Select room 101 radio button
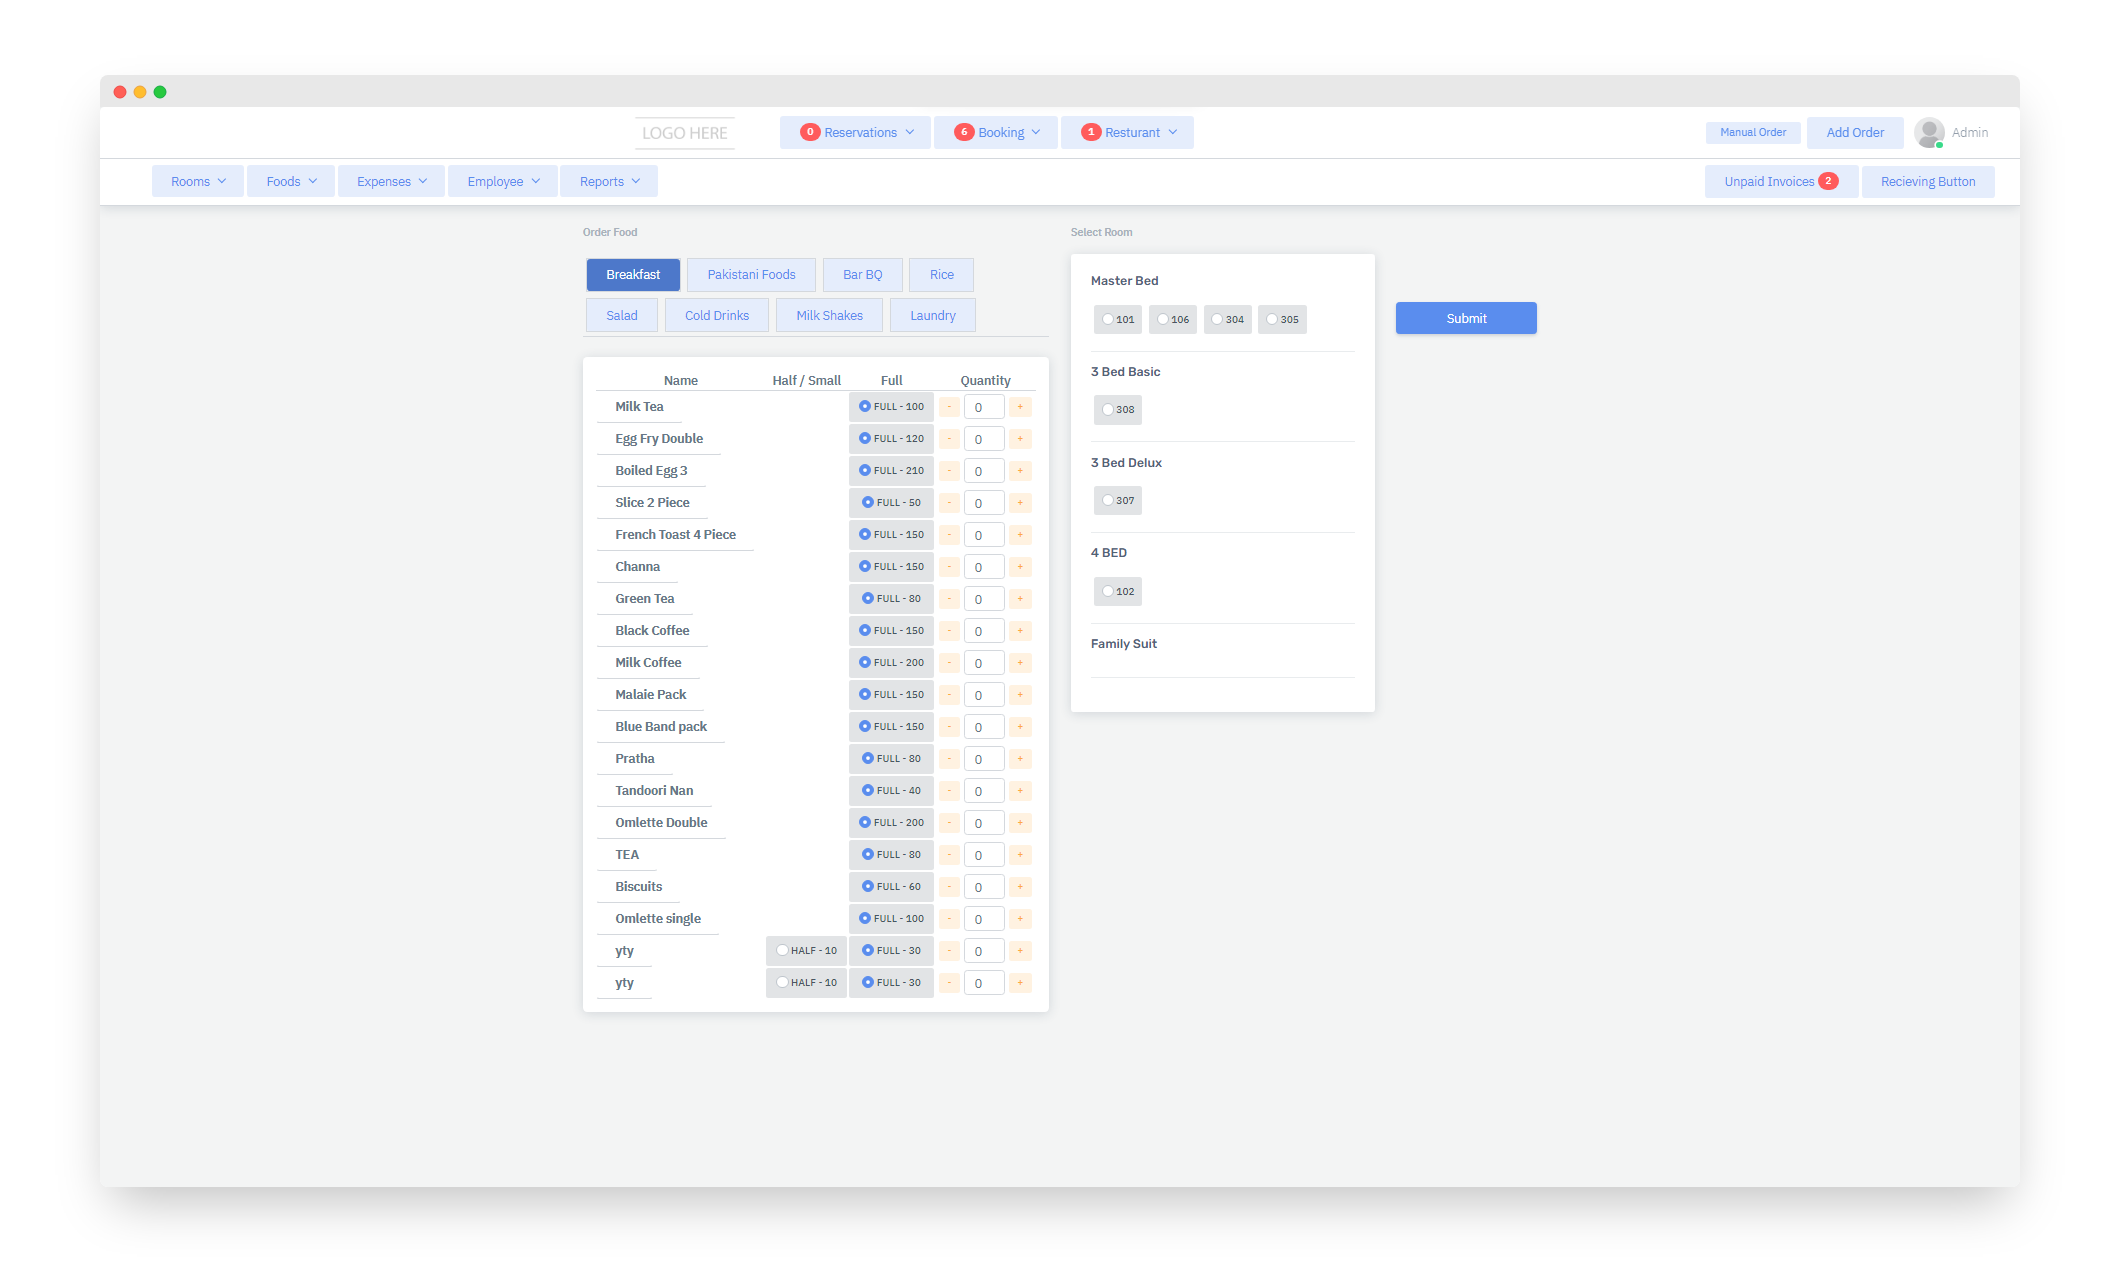The image size is (2120, 1262). coord(1108,320)
